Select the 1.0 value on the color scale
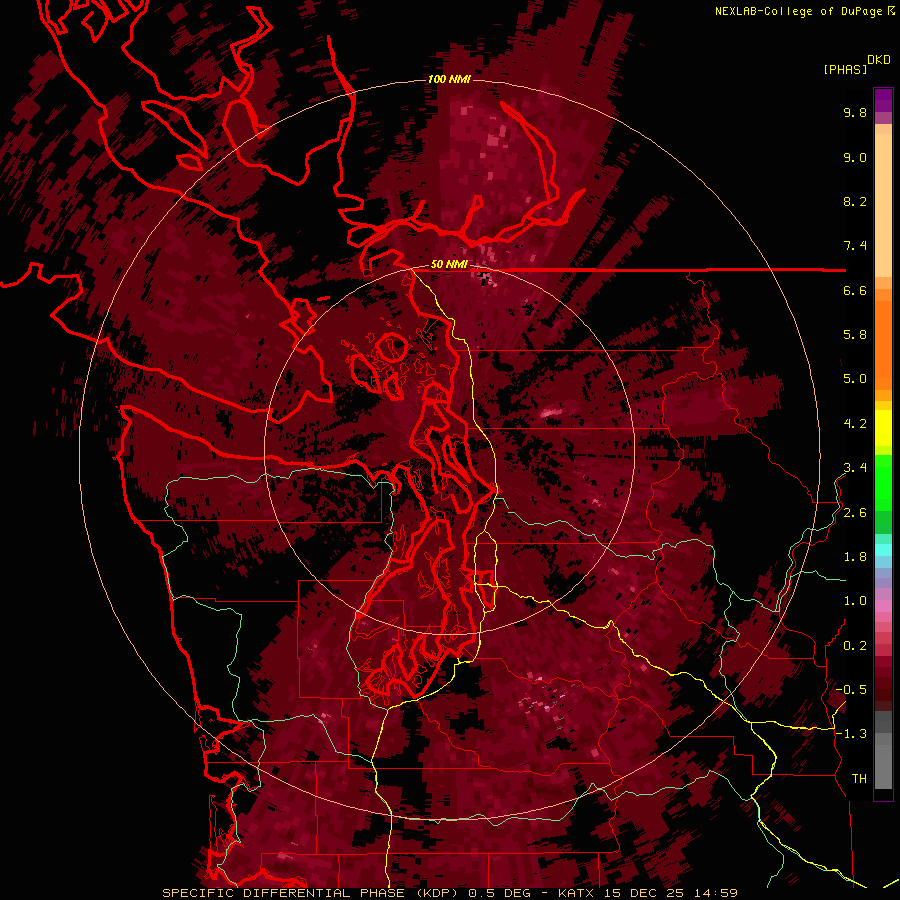 (855, 601)
